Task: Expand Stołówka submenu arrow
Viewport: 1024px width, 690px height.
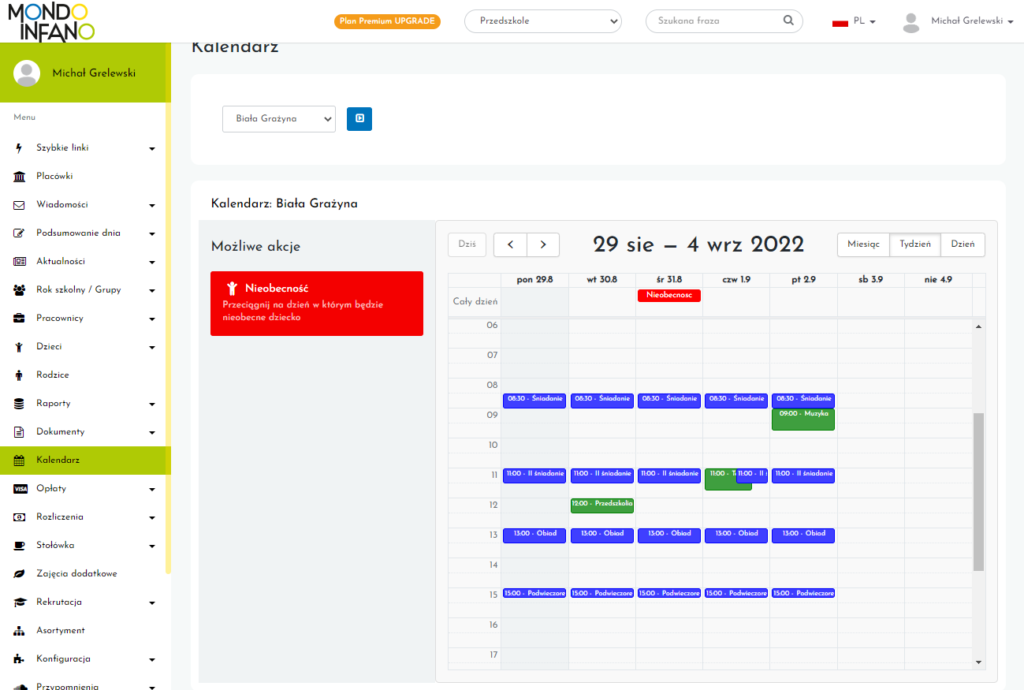Action: 152,546
